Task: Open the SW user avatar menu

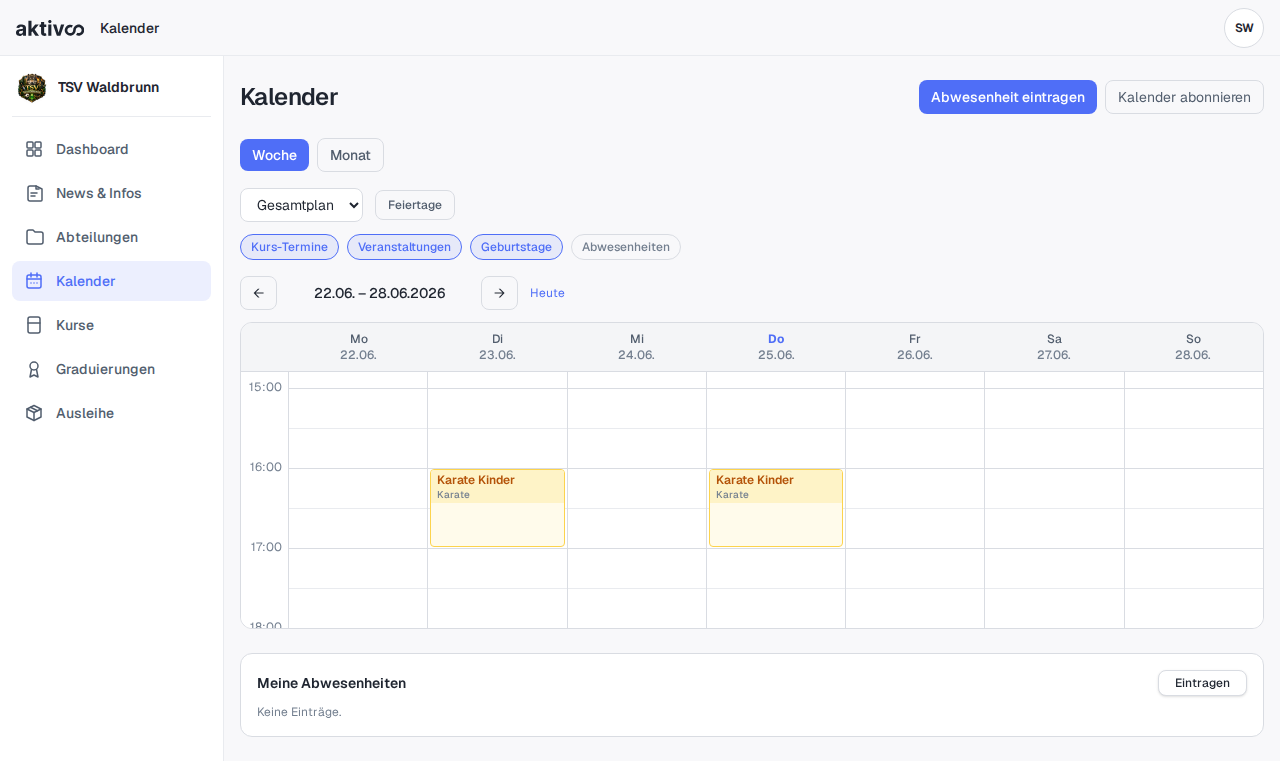Action: point(1244,28)
